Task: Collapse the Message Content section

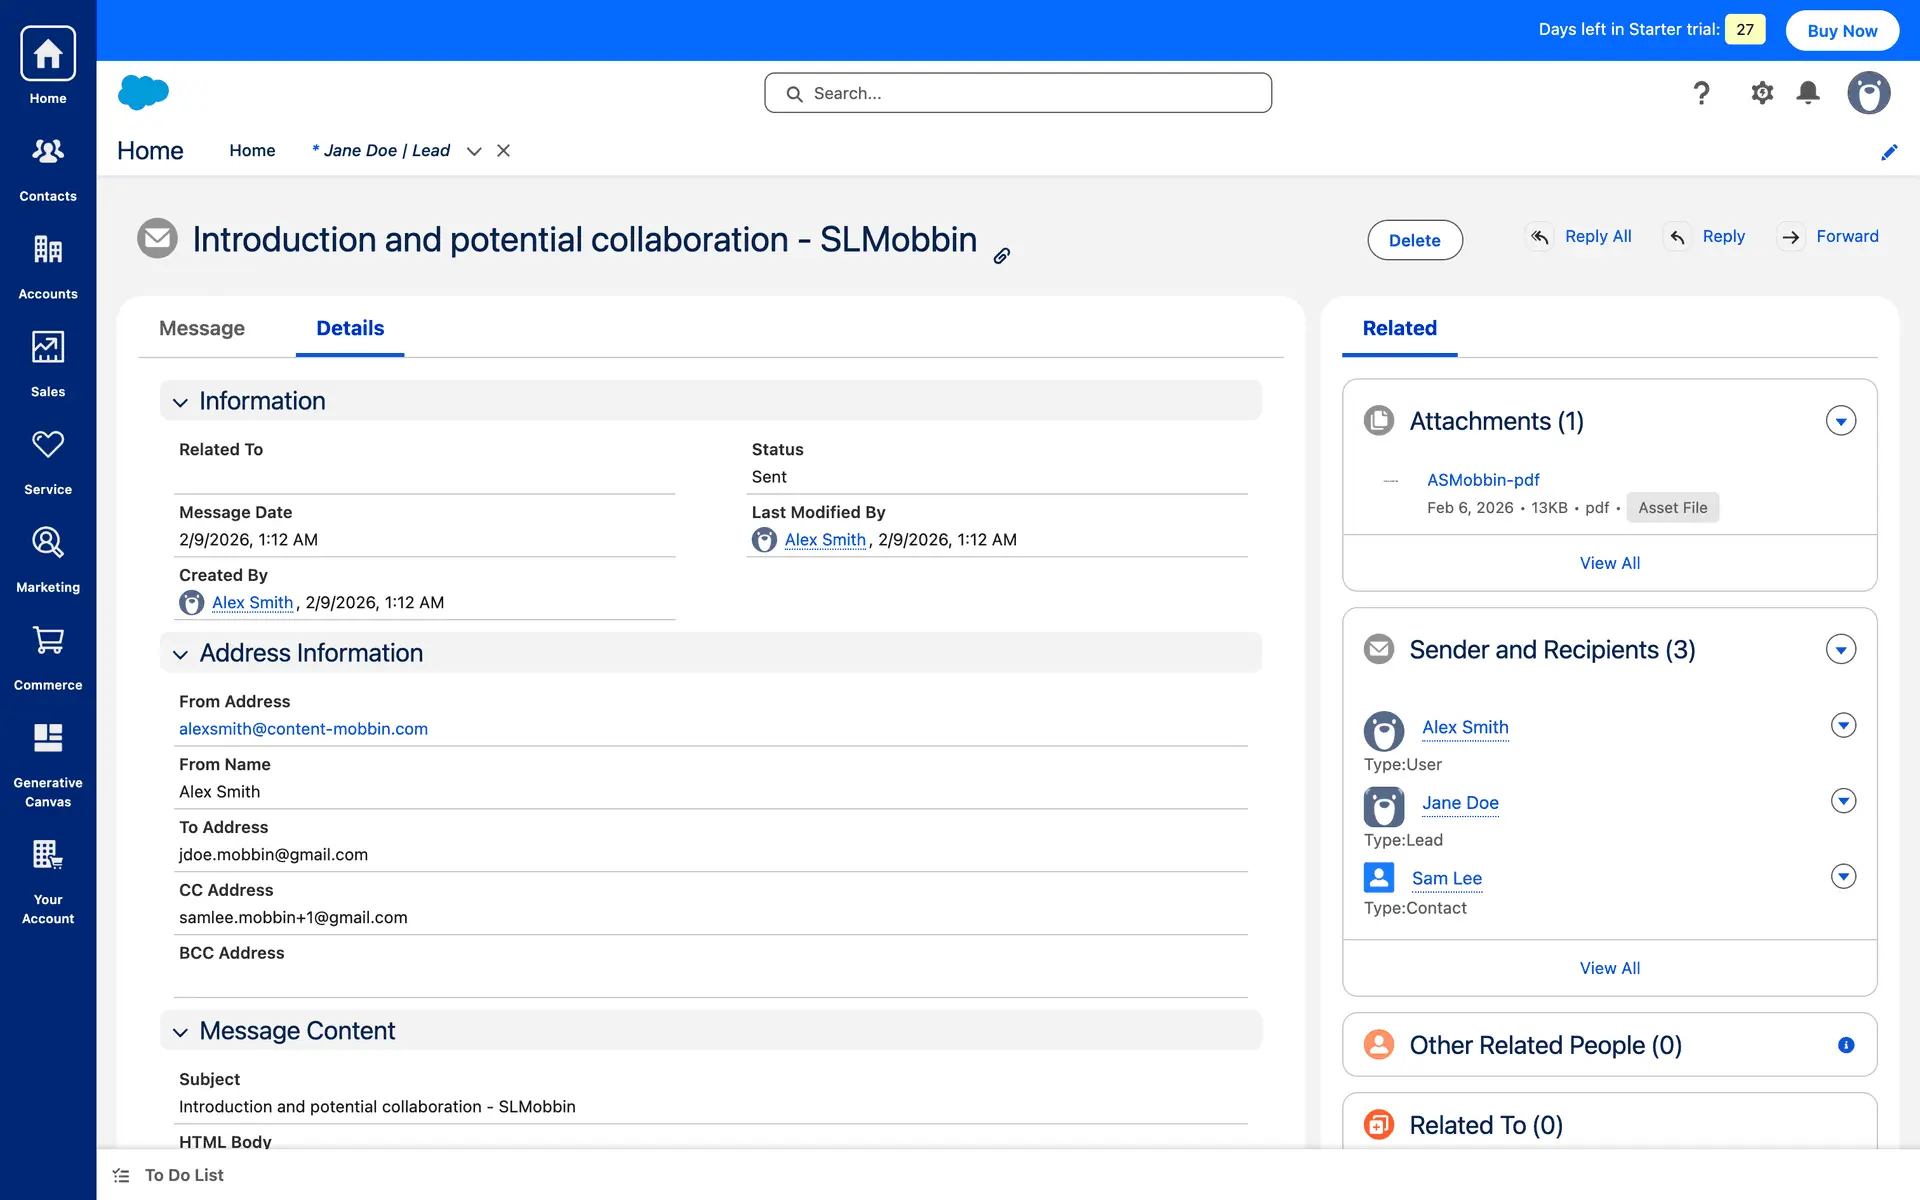Action: point(181,1032)
